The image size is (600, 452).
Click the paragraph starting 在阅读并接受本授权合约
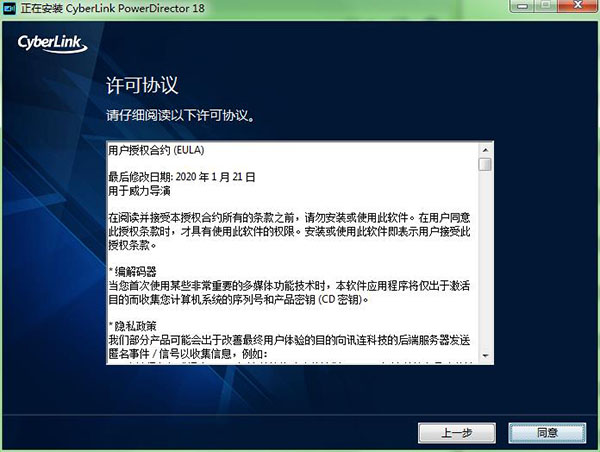click(x=289, y=231)
